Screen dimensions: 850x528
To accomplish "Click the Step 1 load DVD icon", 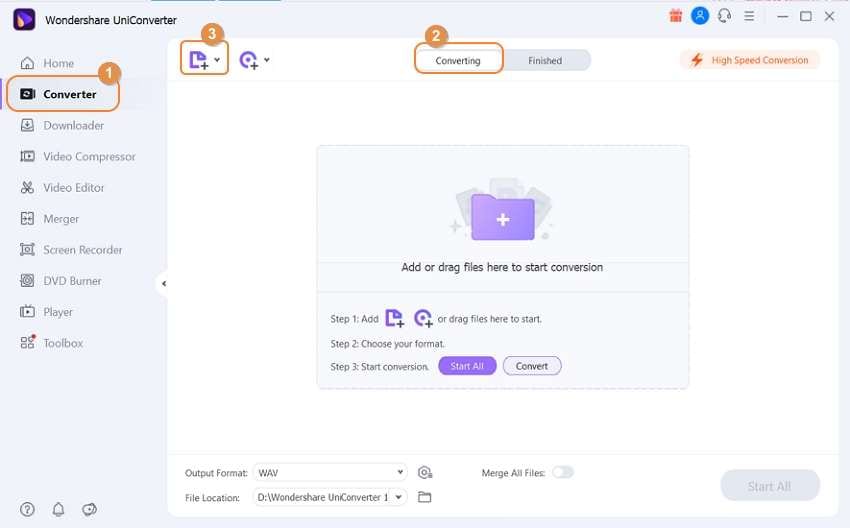I will [x=423, y=318].
